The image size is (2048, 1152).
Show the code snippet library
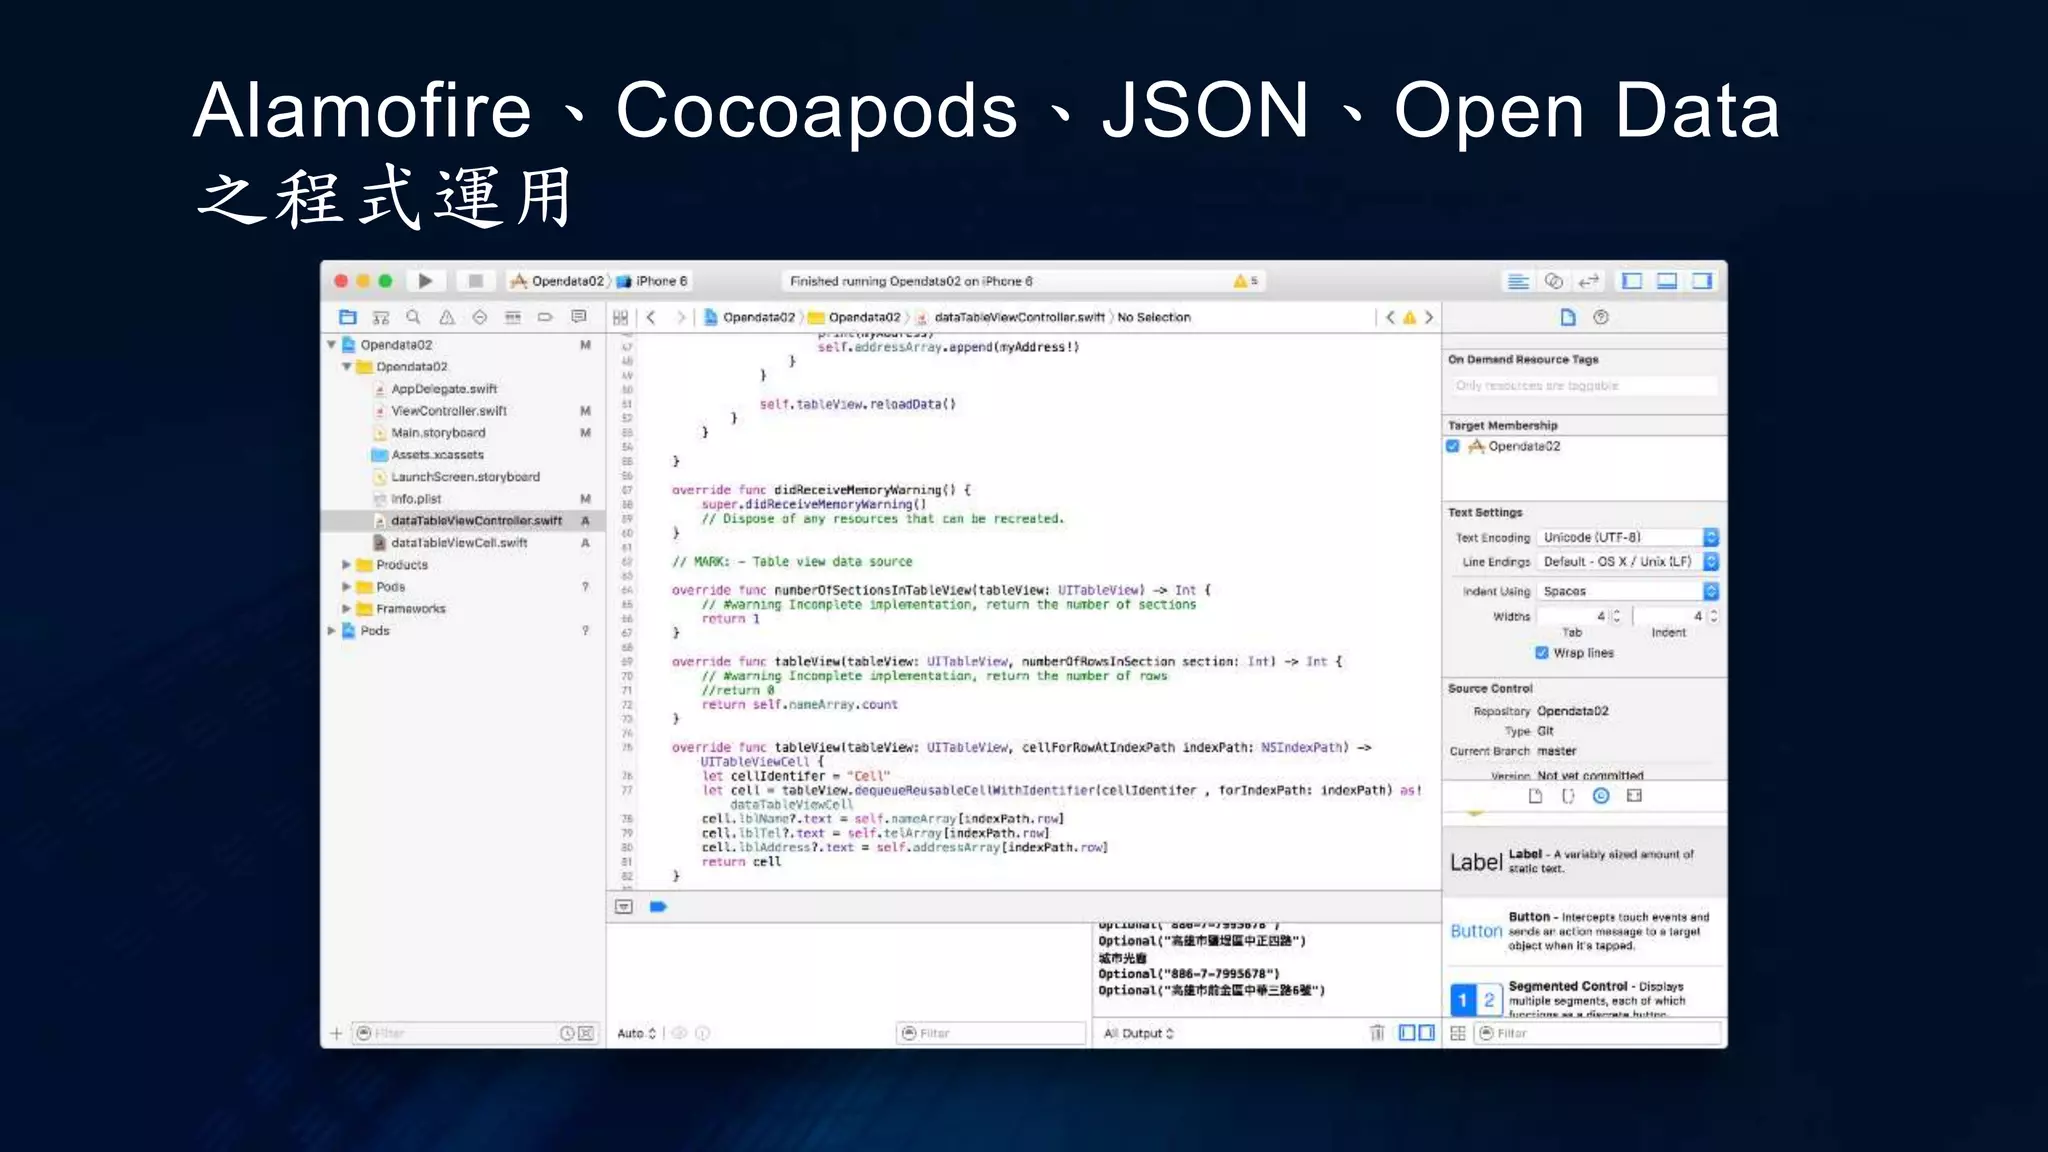point(1568,796)
